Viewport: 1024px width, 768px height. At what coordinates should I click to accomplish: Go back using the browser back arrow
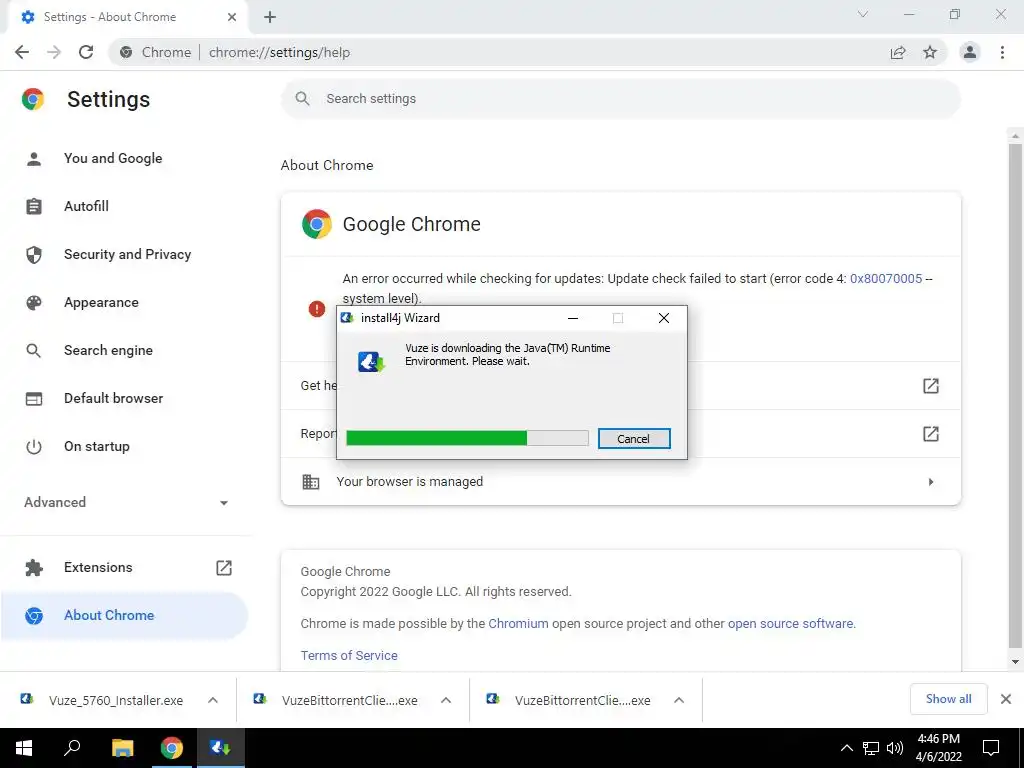click(x=22, y=52)
